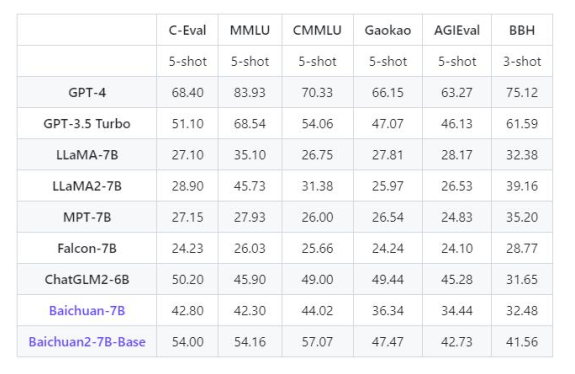Image resolution: width=575 pixels, height=374 pixels.
Task: Click the Falcon-7B row label
Action: [87, 248]
